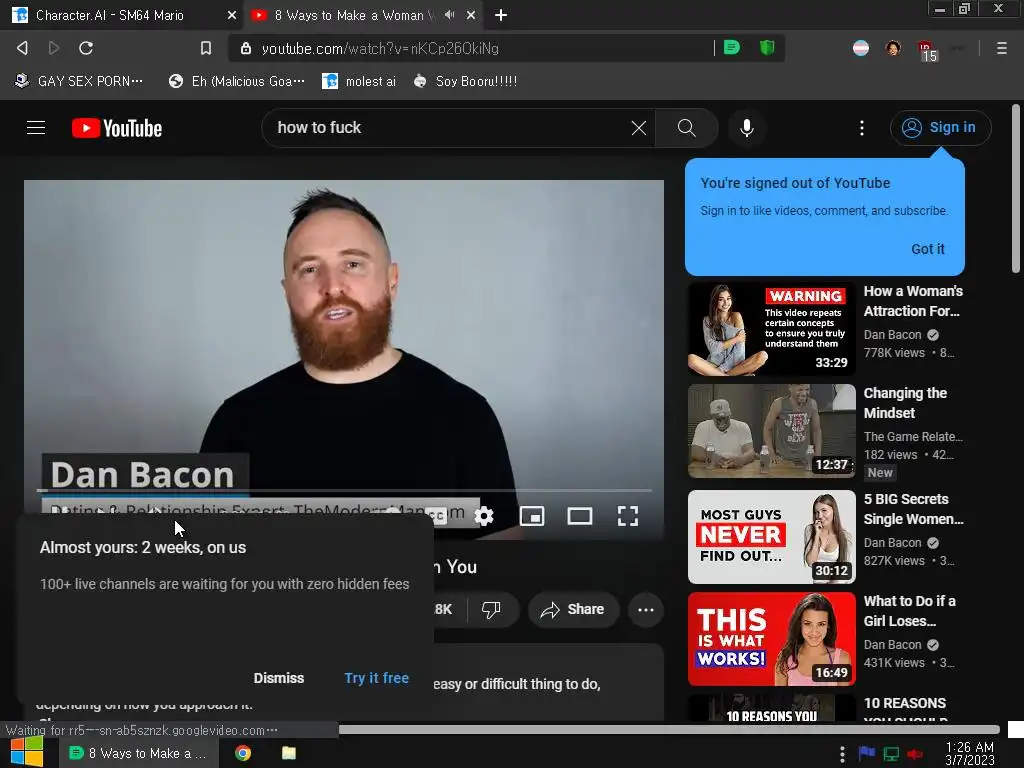Open the What to Do if a Girl Loses title

[909, 611]
